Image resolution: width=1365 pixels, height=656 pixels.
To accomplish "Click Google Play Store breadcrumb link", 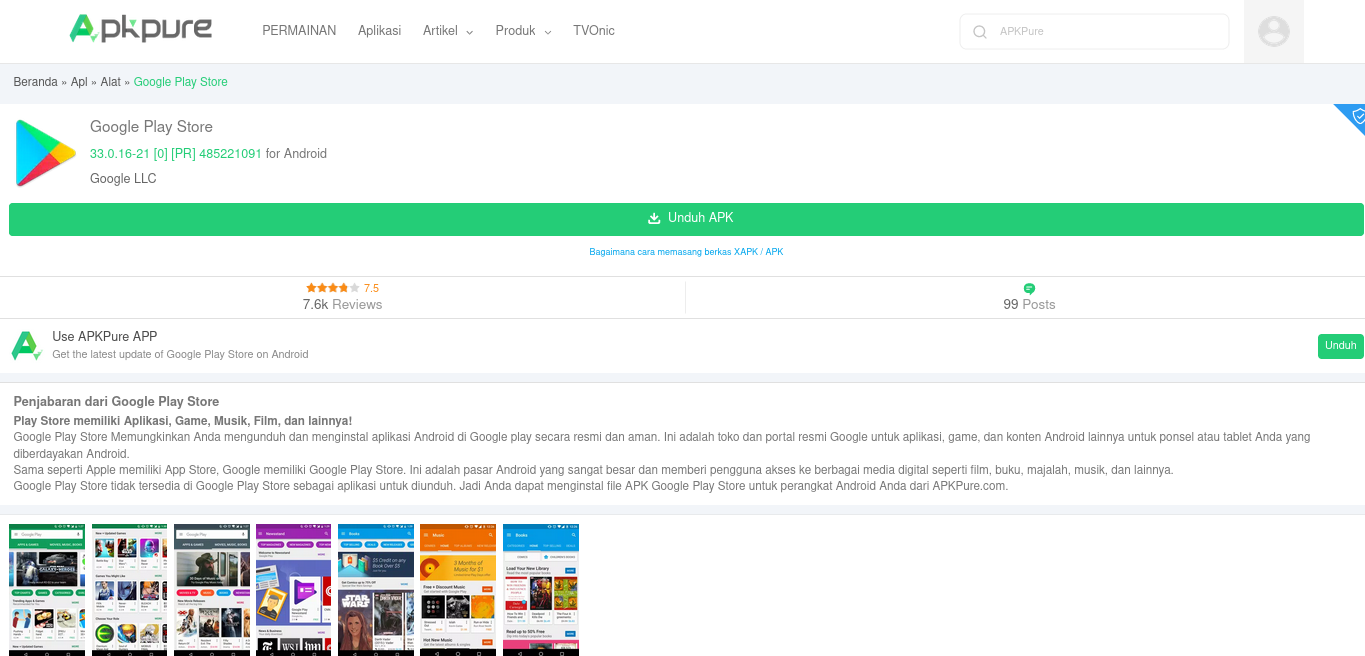I will pos(181,82).
